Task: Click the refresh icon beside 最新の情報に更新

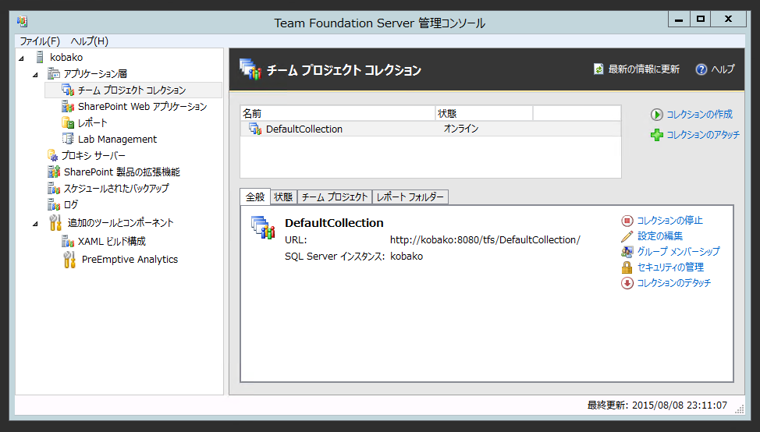Action: coord(599,69)
